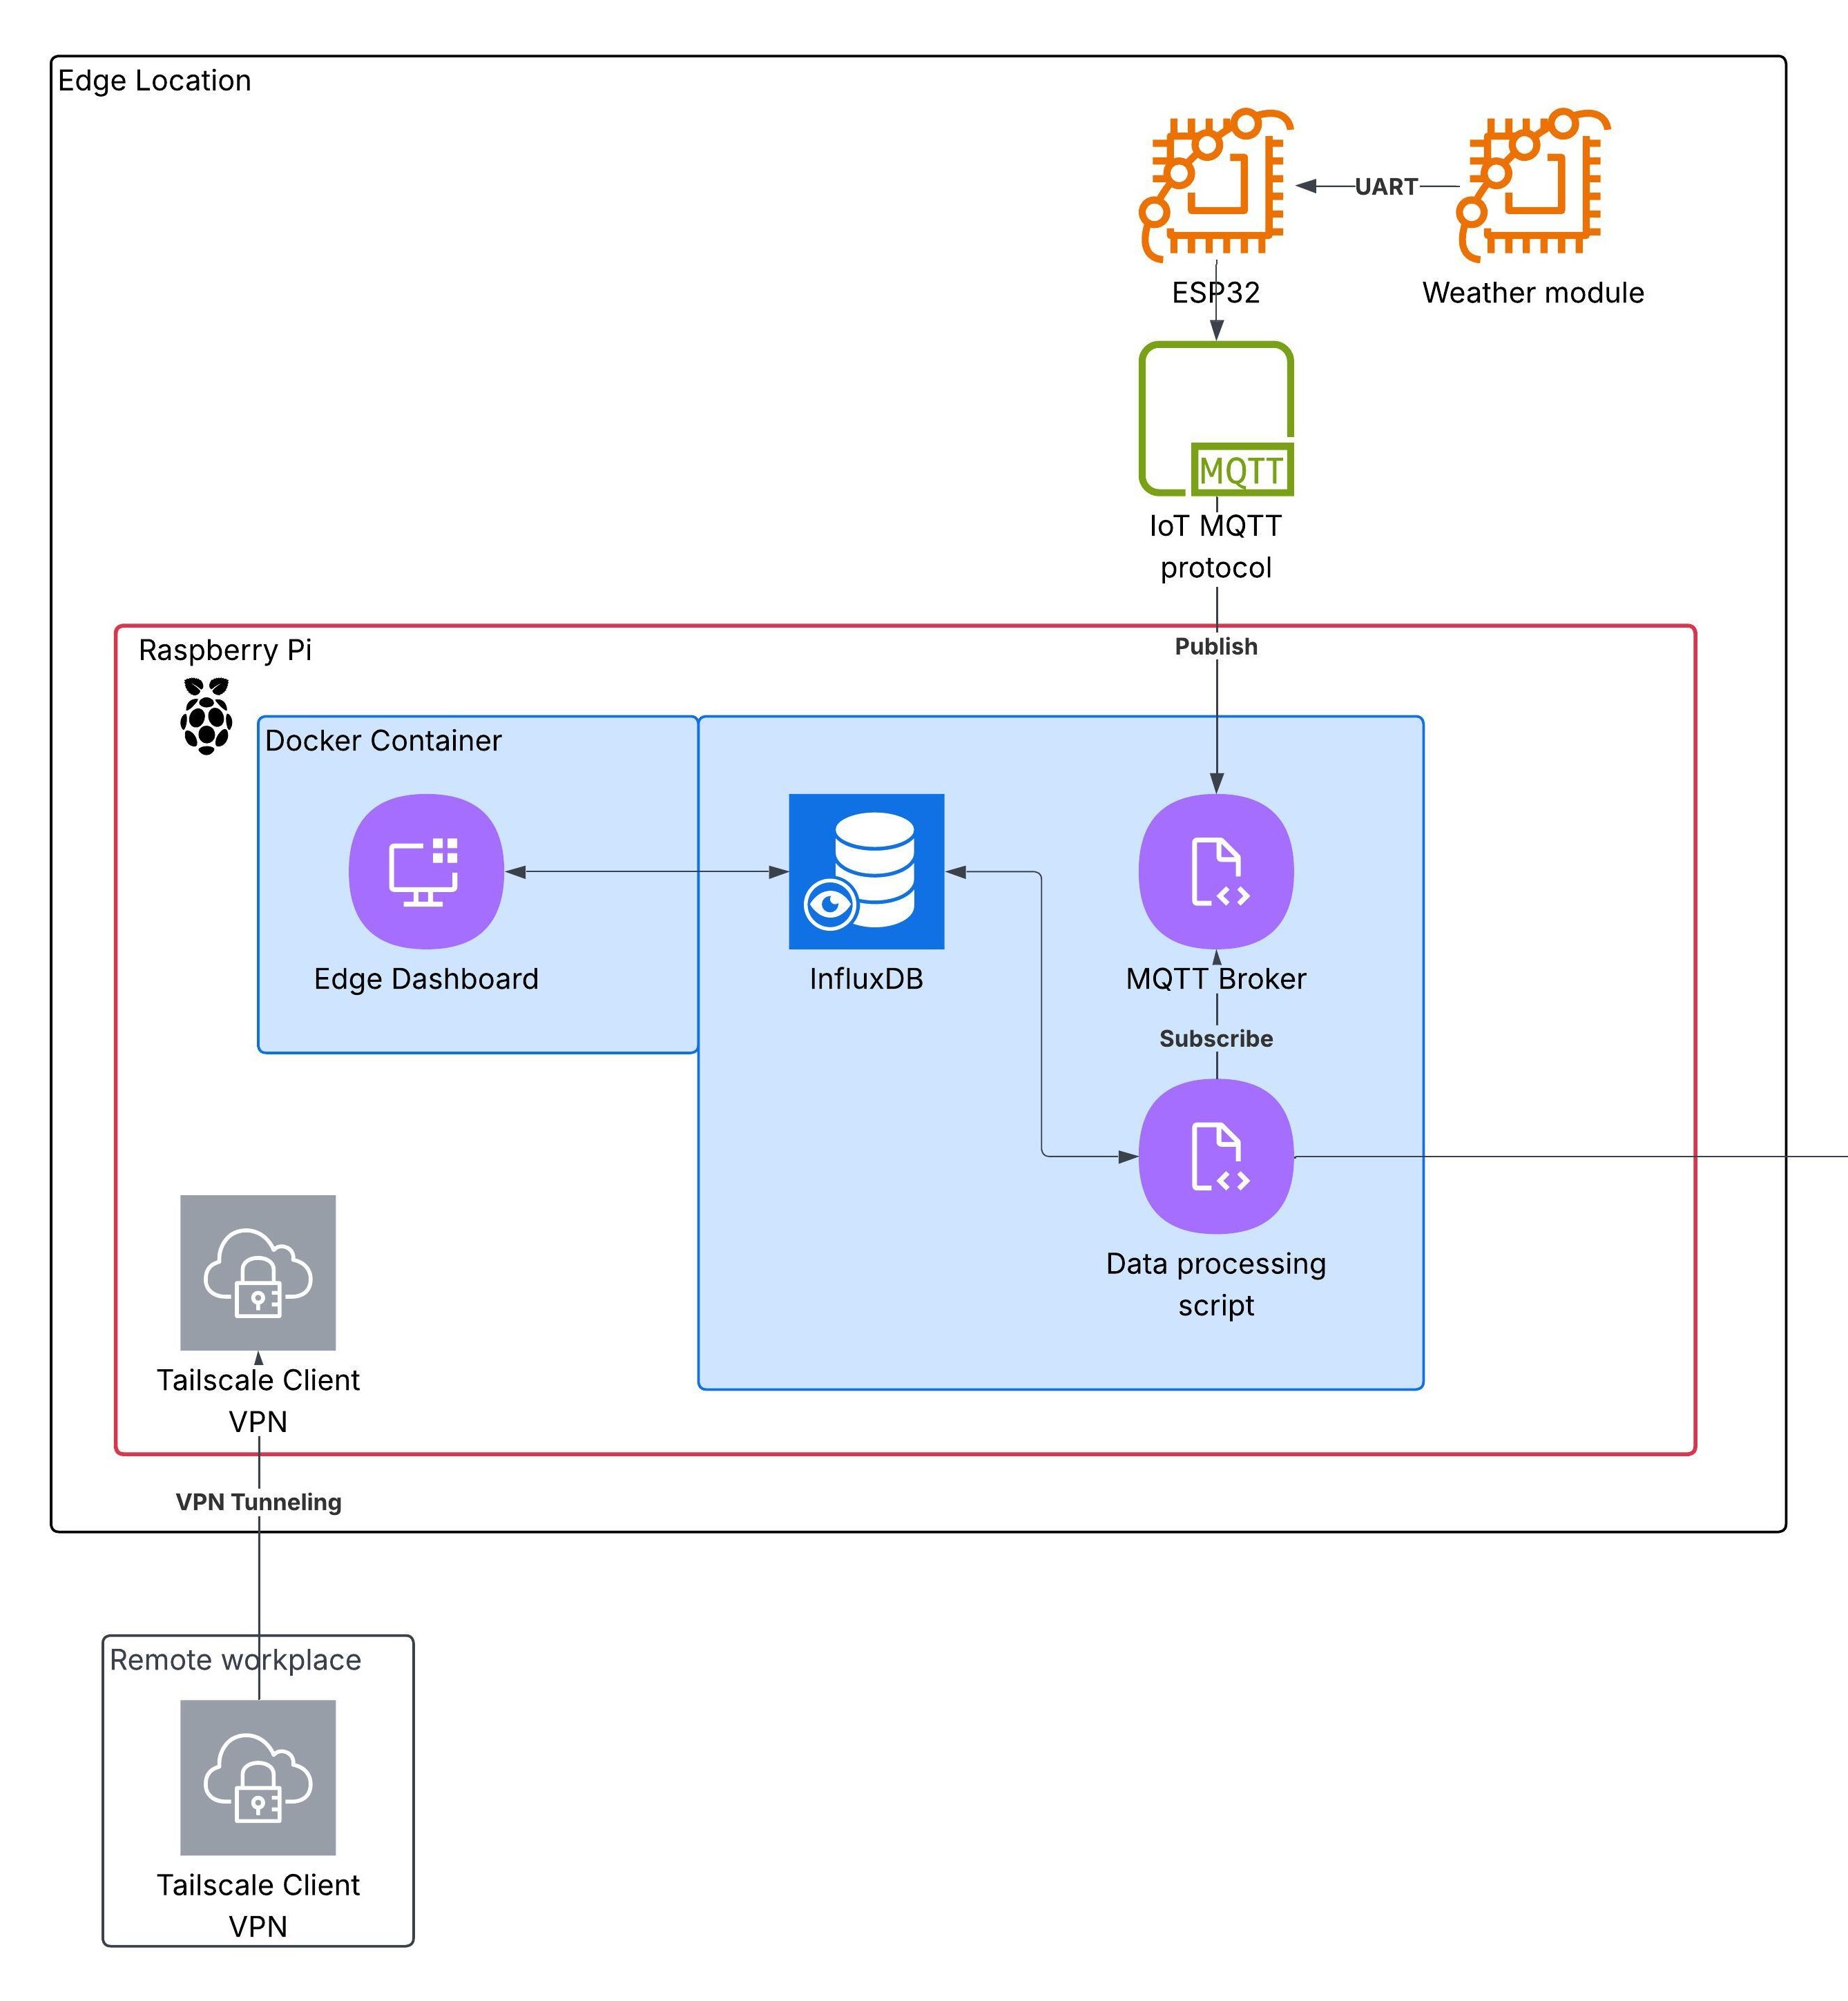Select the green MQTT badge label
Image resolution: width=1848 pixels, height=2001 pixels.
click(1241, 468)
